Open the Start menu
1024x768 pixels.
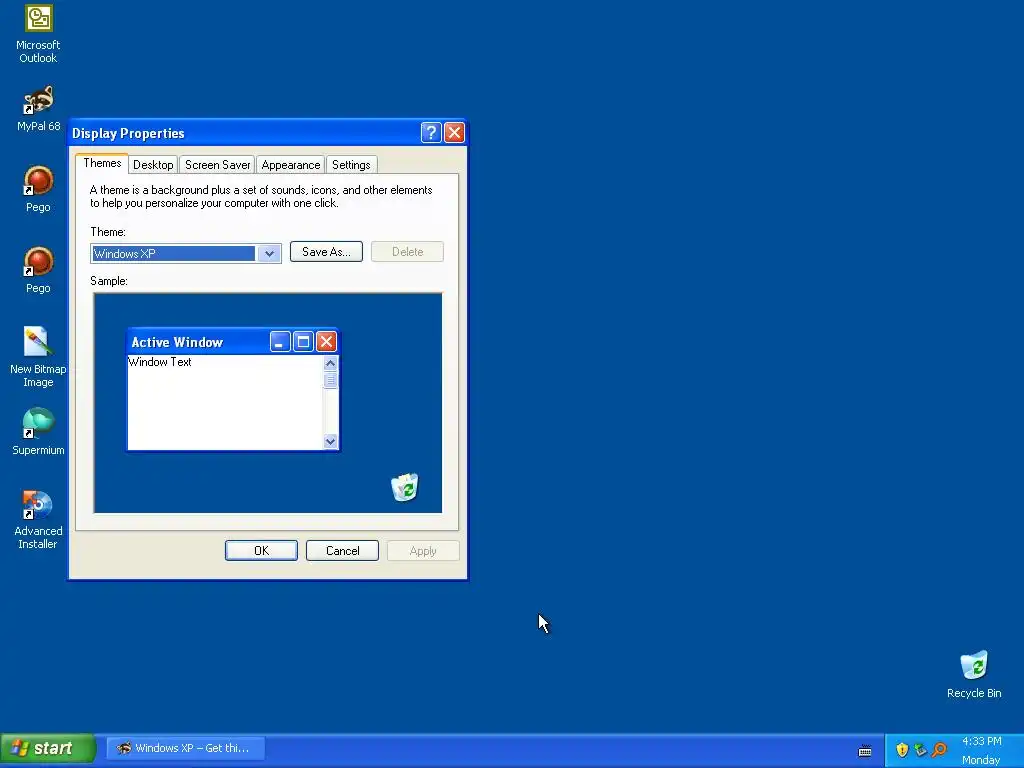[47, 748]
